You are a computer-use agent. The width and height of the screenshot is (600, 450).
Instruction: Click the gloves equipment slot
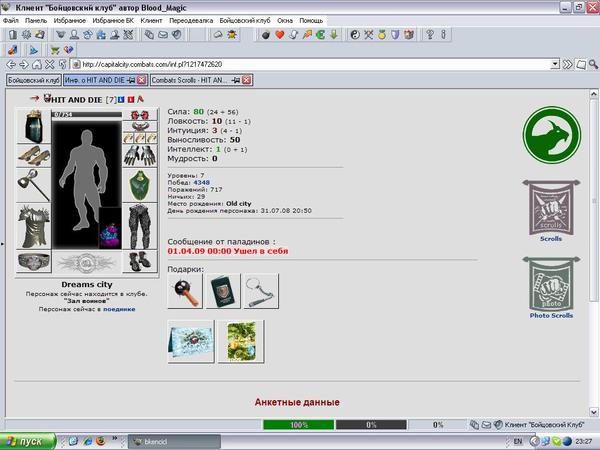(x=140, y=155)
